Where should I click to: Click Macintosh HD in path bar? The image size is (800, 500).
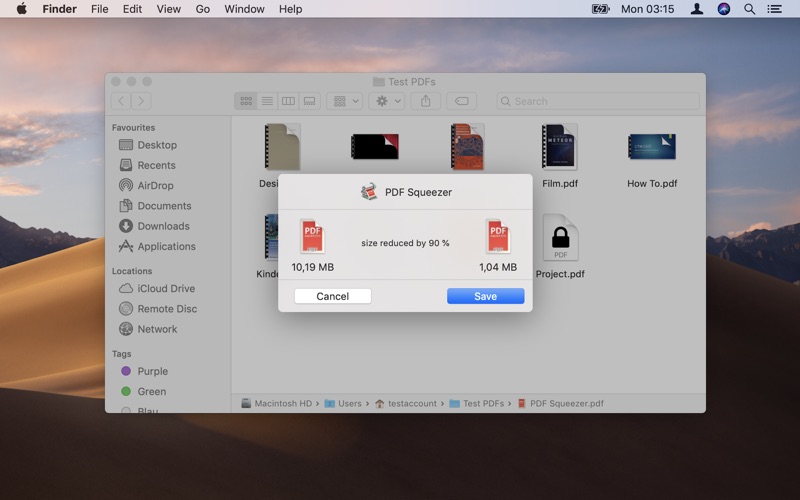point(277,404)
